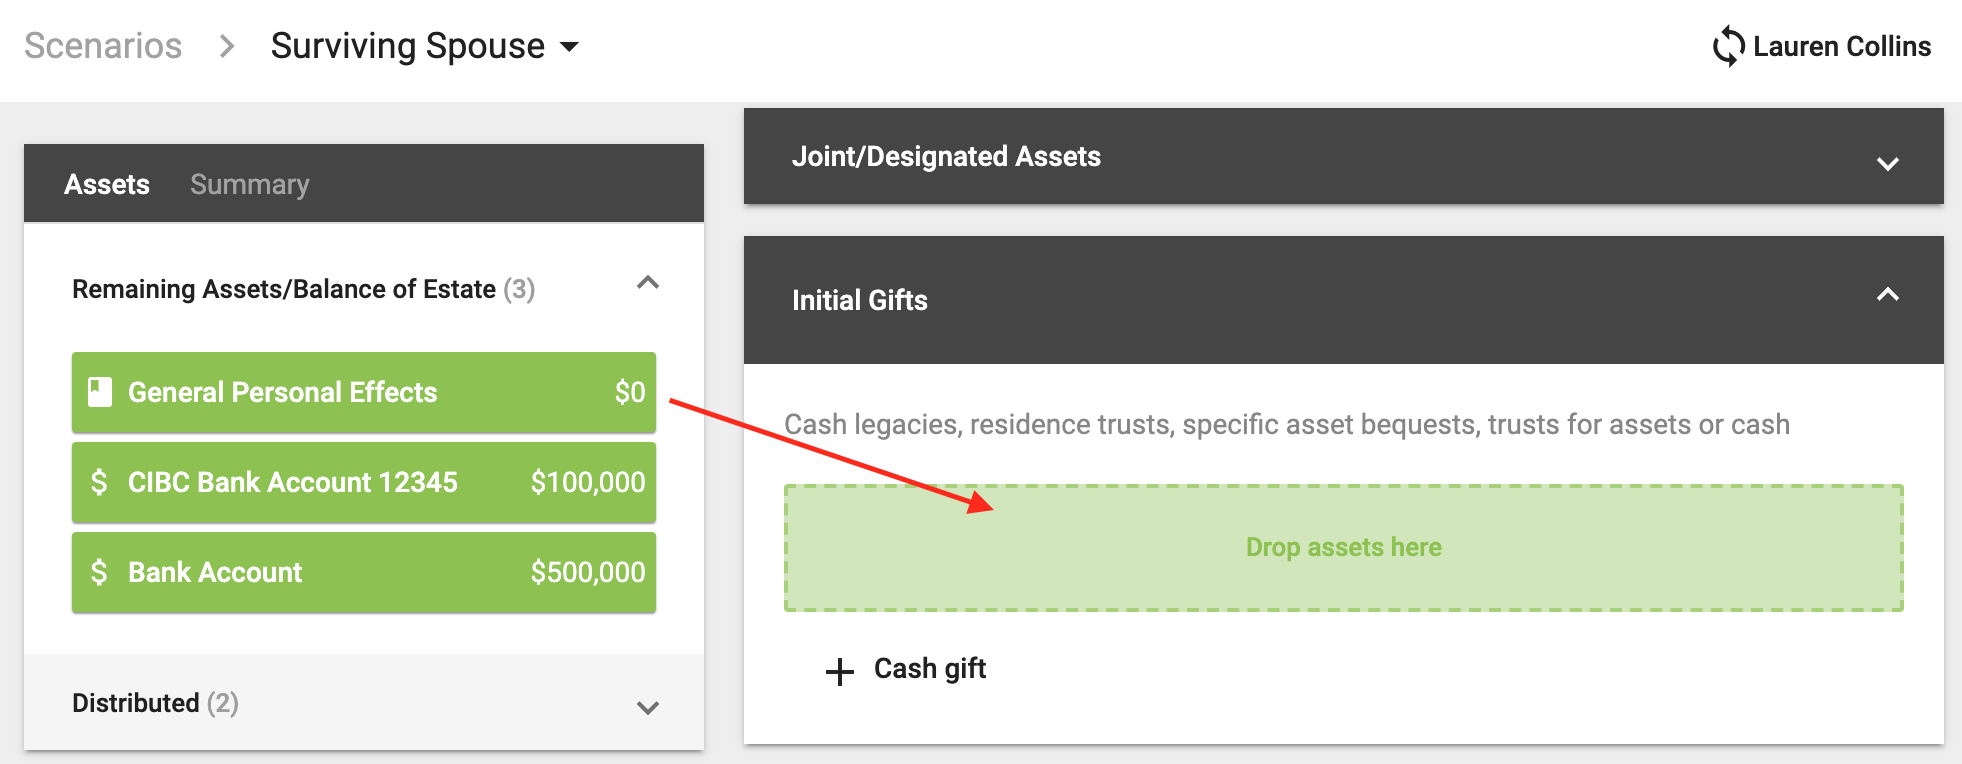Collapse the Initial Gifts panel chevron
Viewport: 1962px width, 764px height.
pyautogui.click(x=1887, y=294)
